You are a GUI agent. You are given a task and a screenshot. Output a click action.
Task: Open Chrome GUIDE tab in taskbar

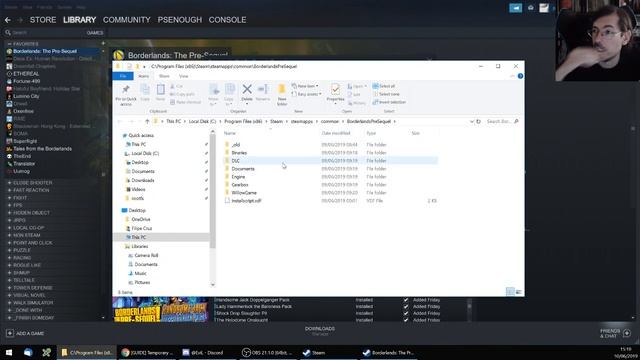pos(148,352)
